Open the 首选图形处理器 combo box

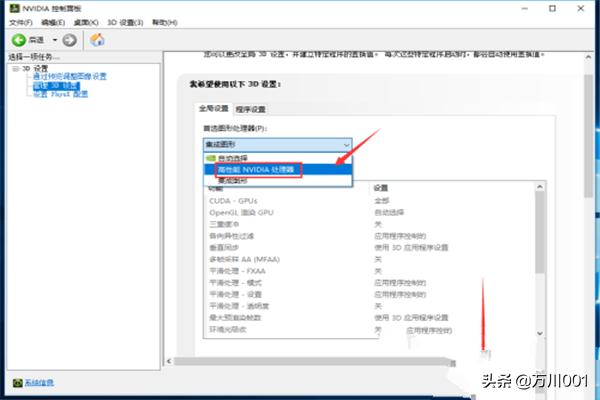(x=277, y=145)
